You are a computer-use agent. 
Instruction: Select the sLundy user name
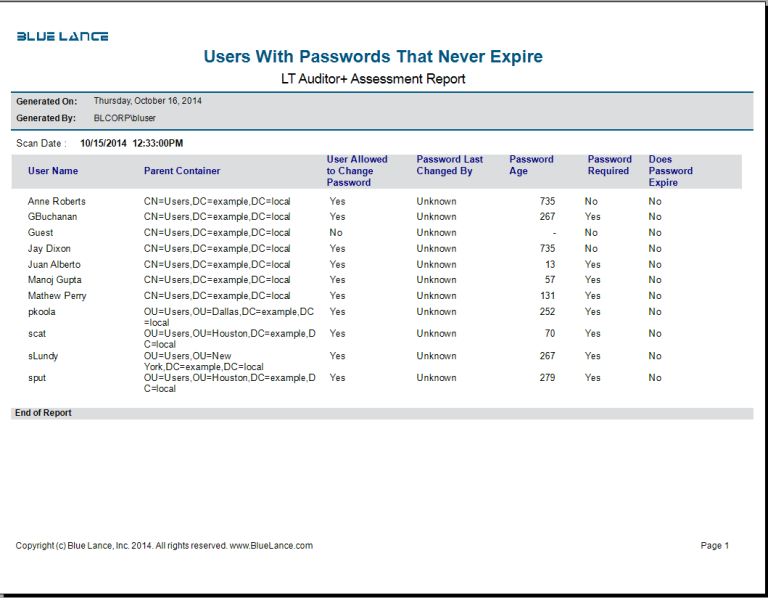[43, 356]
